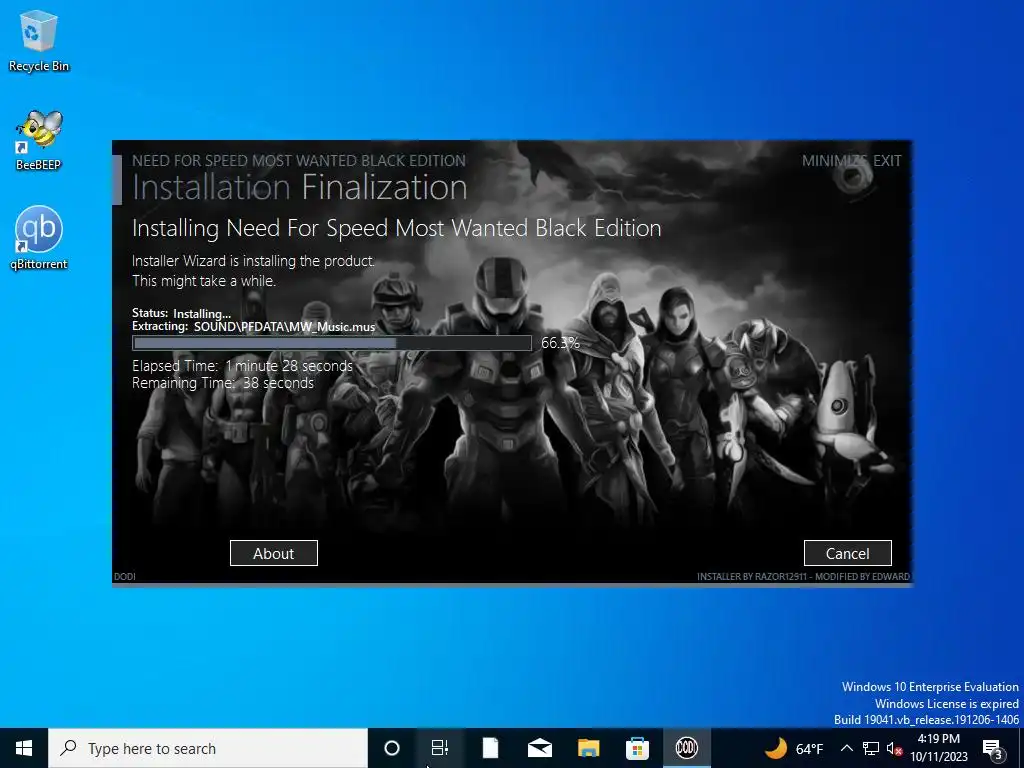
Task: Open Cortana from the taskbar circle icon
Action: pos(392,748)
